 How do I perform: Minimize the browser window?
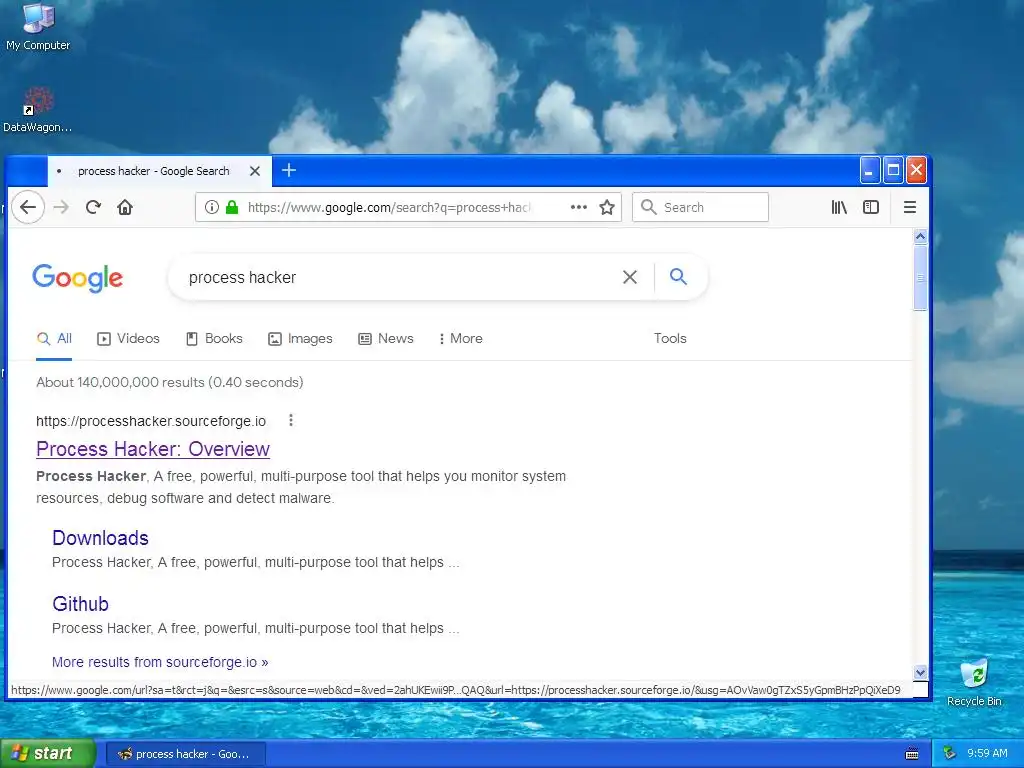pyautogui.click(x=869, y=170)
